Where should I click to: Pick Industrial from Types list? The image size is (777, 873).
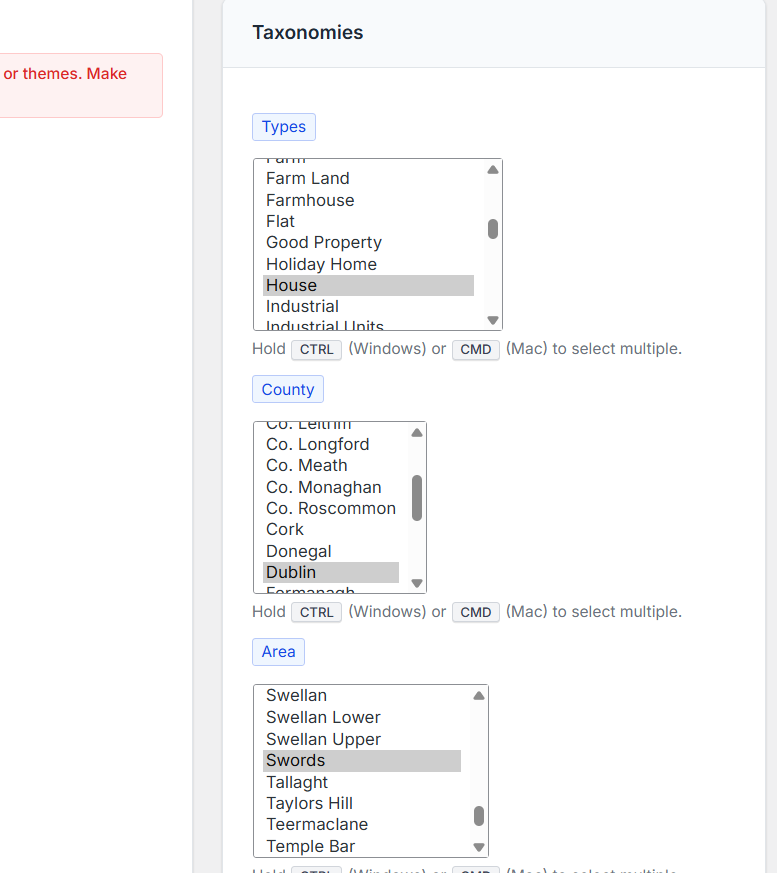[302, 306]
